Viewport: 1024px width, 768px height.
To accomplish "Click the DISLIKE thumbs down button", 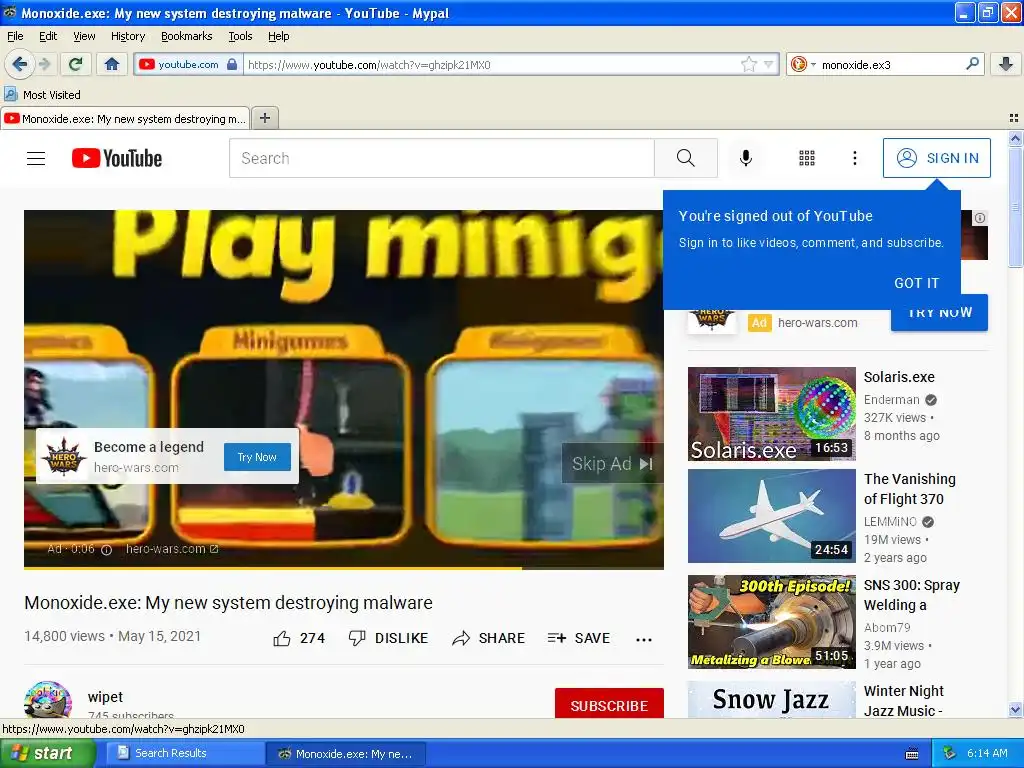I will [389, 638].
